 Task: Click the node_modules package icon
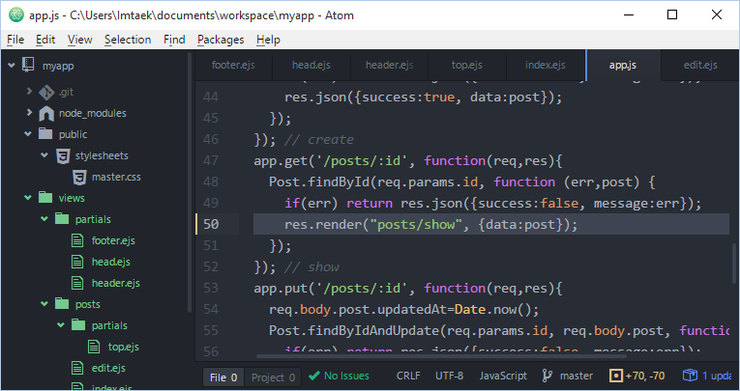click(x=46, y=113)
